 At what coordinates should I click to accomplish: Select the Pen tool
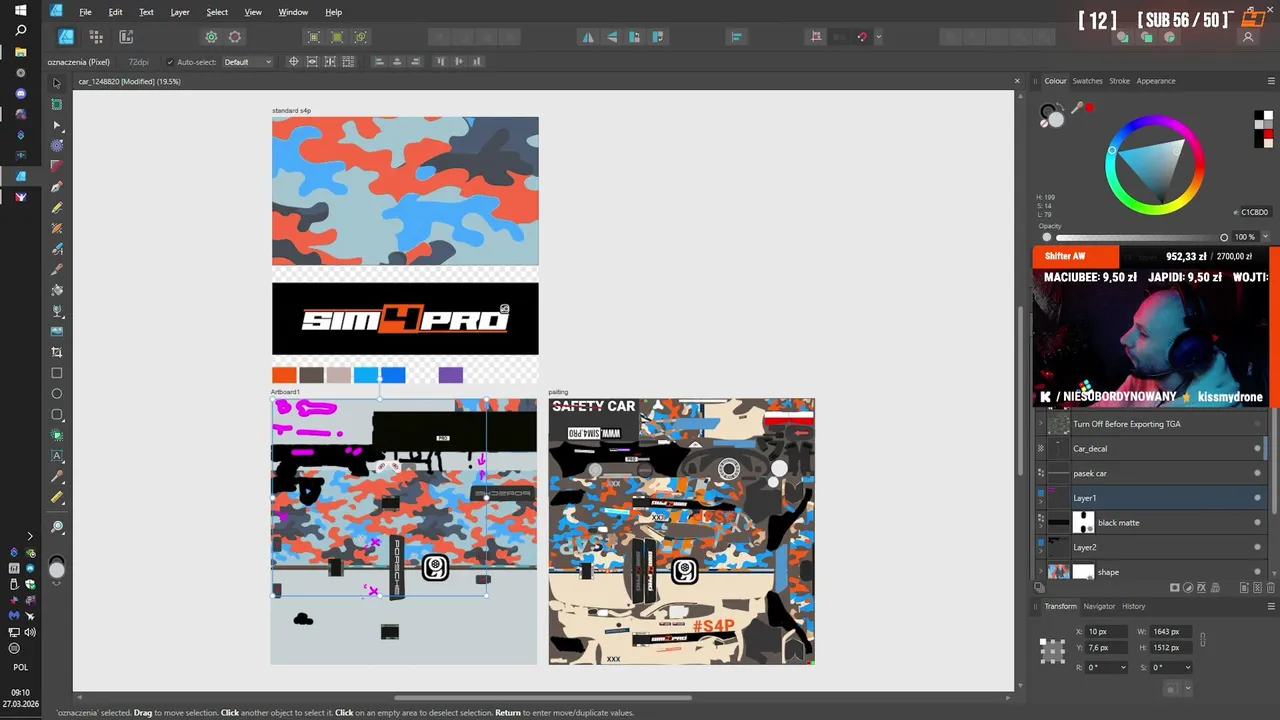click(57, 187)
